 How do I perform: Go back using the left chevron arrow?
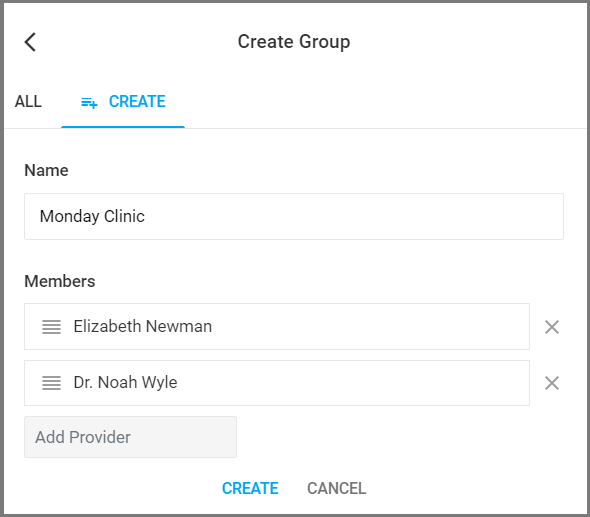click(x=30, y=42)
